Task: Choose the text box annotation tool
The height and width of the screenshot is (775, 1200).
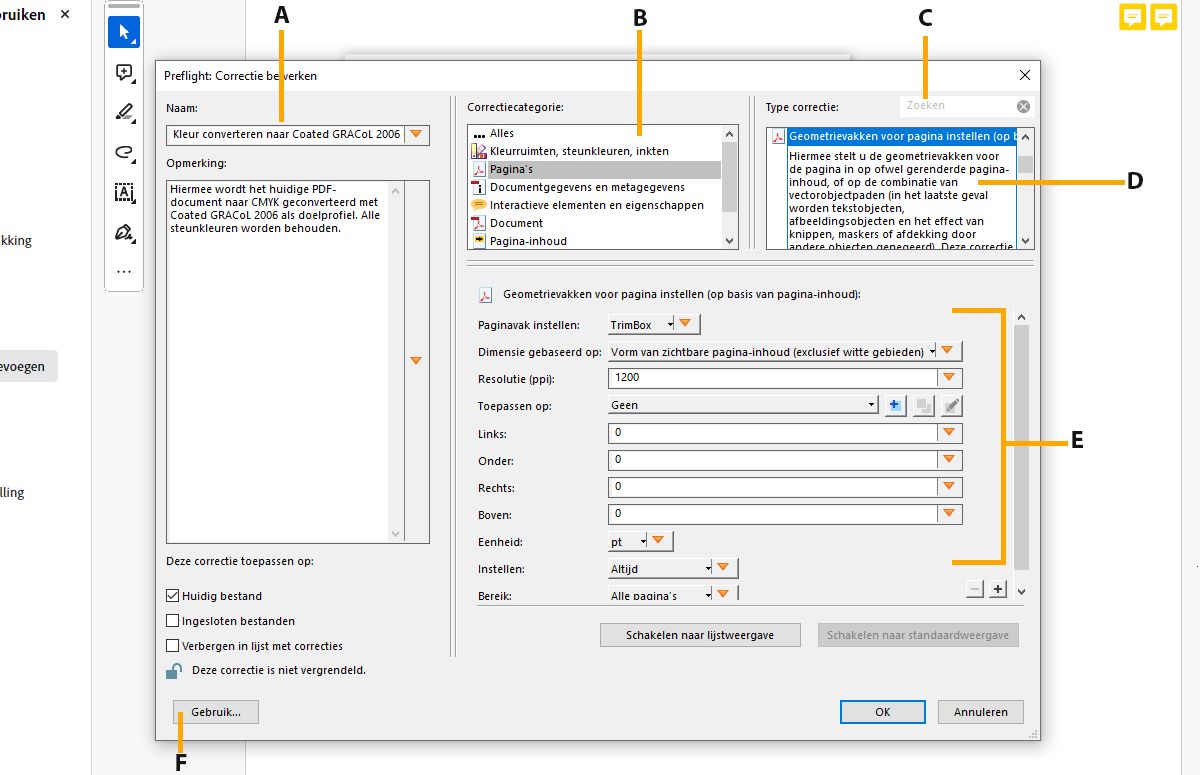Action: tap(122, 192)
